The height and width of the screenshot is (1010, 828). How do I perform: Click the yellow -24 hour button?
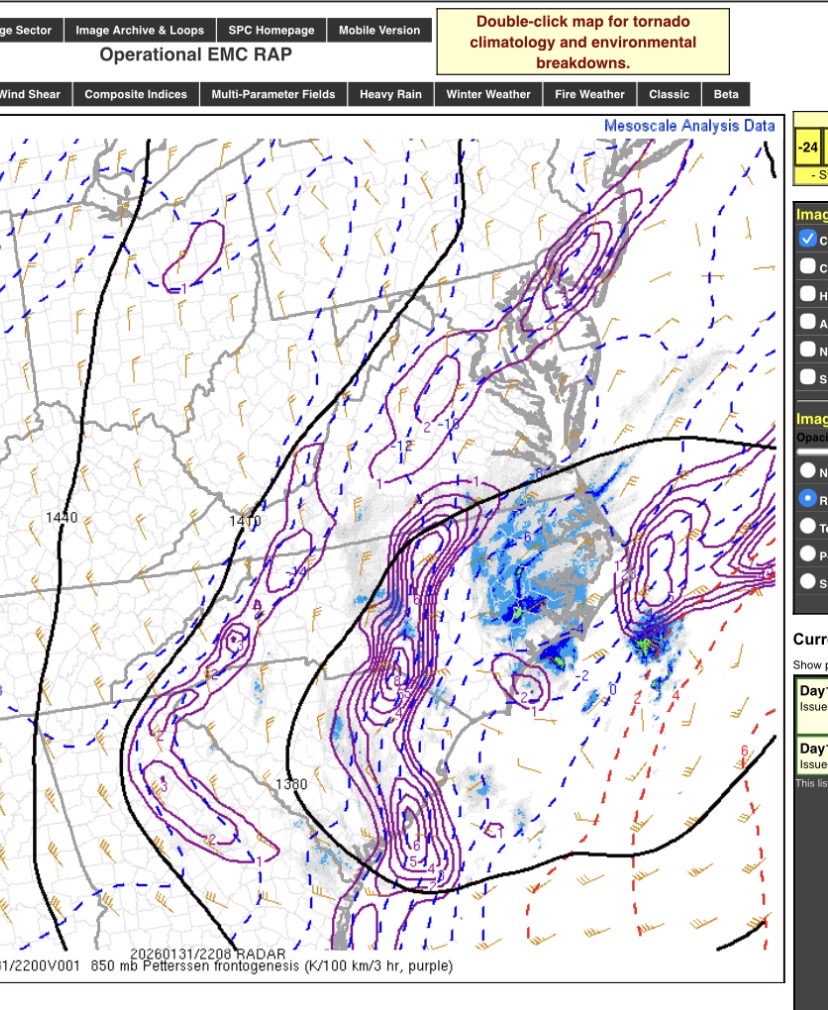coord(808,148)
